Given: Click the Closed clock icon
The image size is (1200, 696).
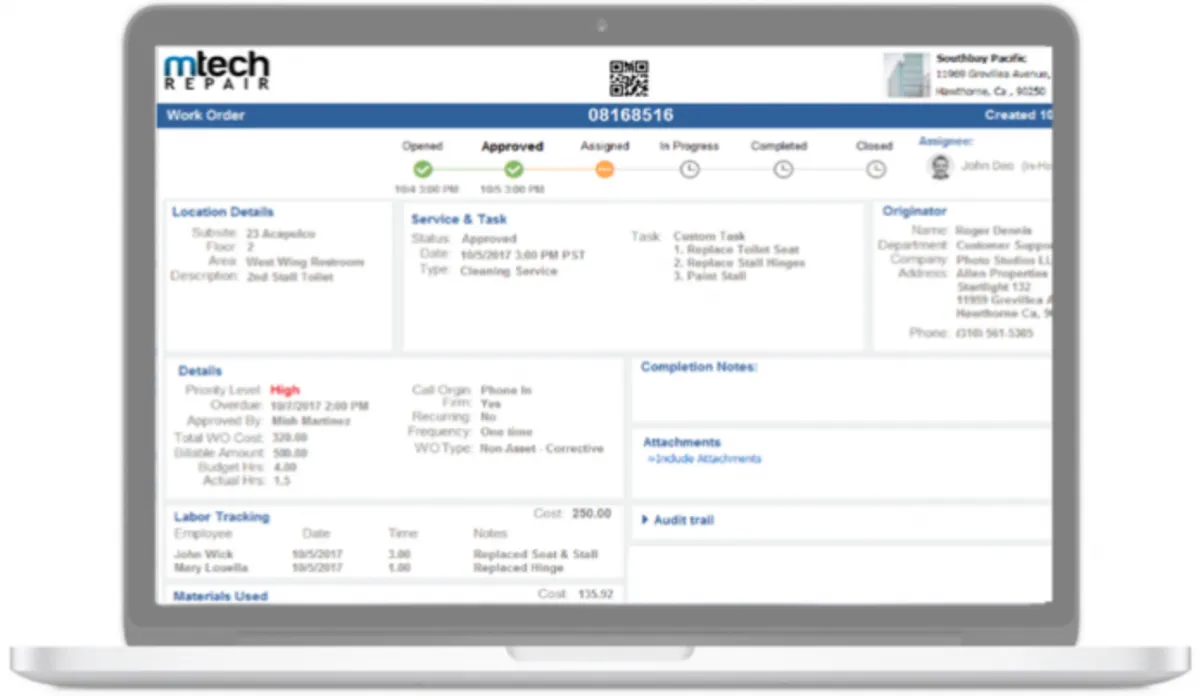Looking at the screenshot, I should click(875, 169).
